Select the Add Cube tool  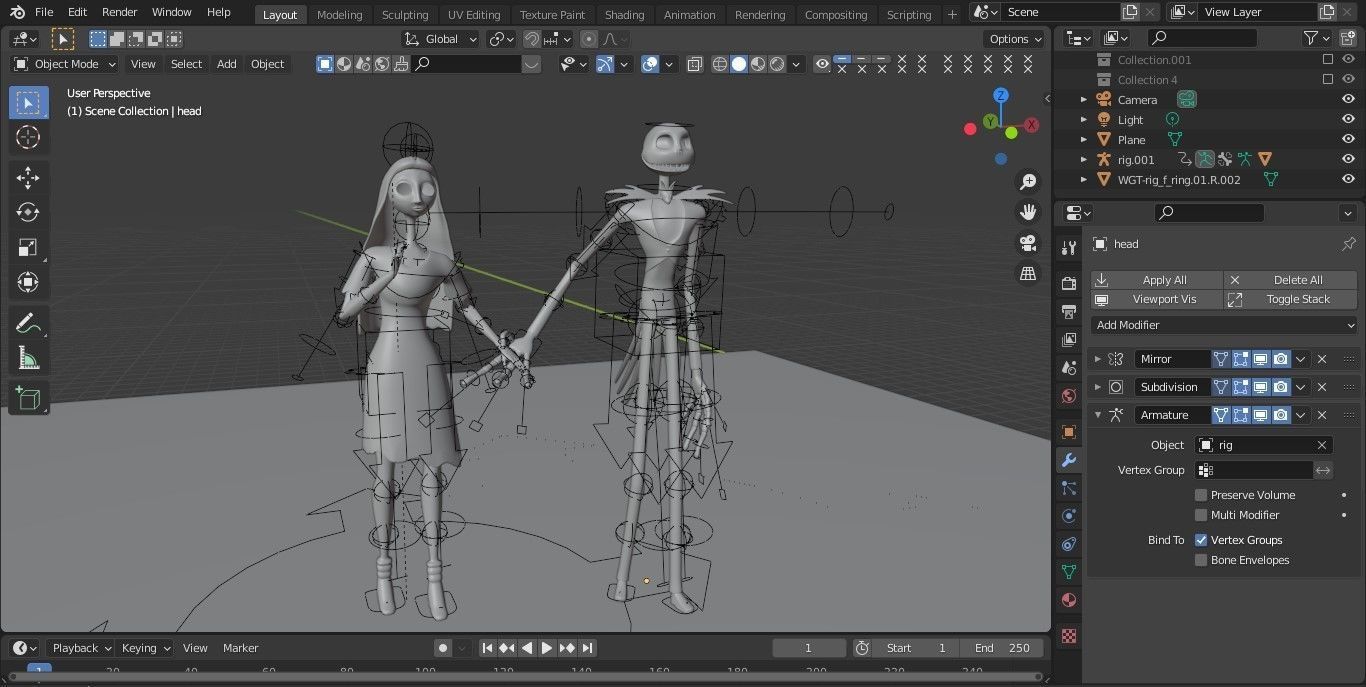pyautogui.click(x=28, y=398)
